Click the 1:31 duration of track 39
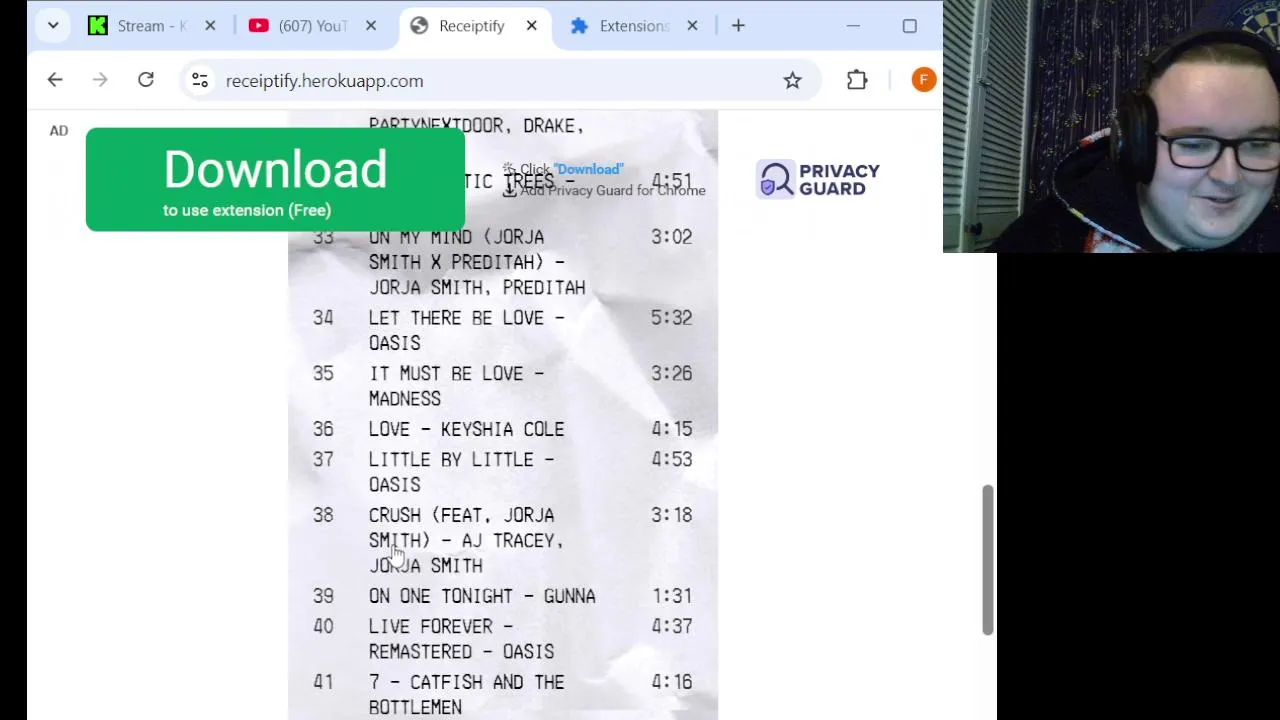The width and height of the screenshot is (1280, 720). [671, 596]
